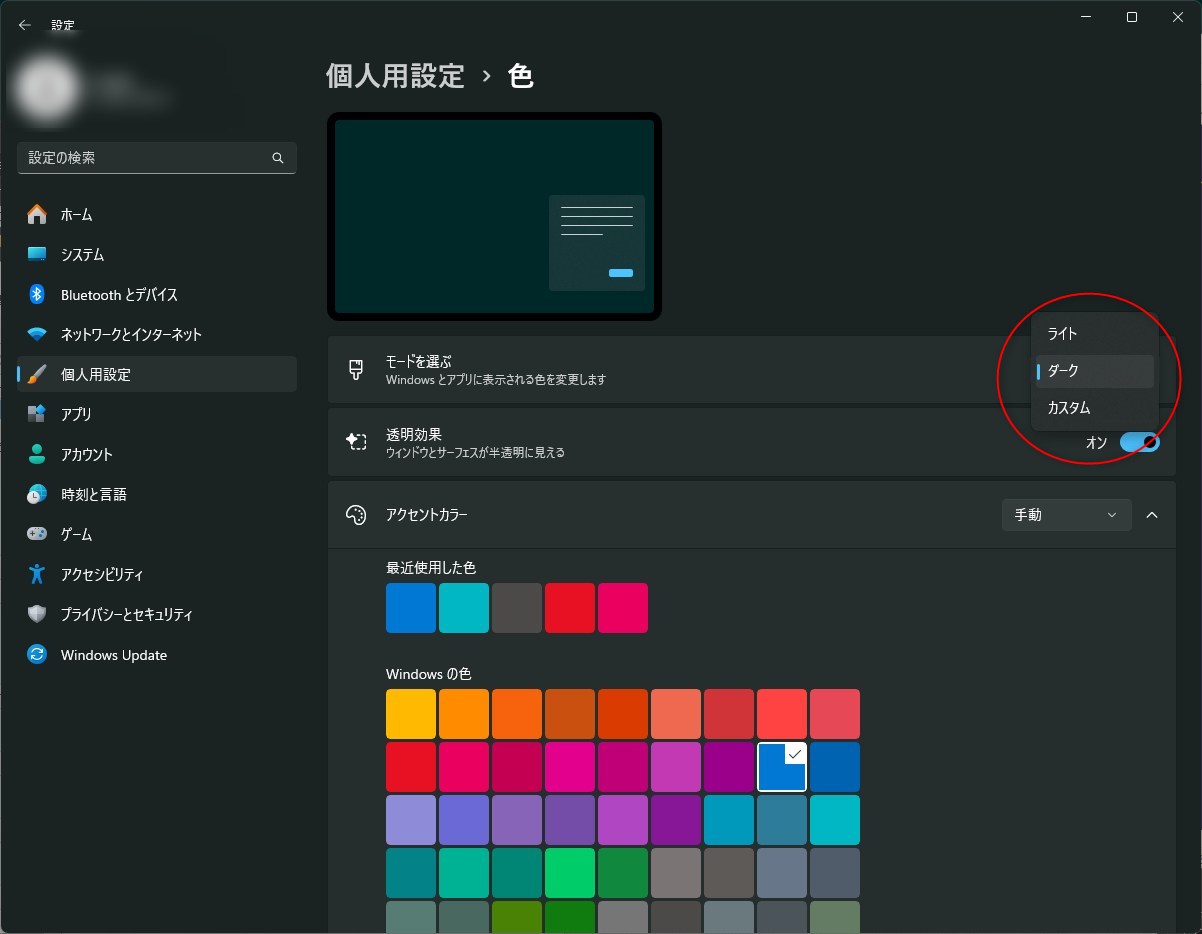Open 時刻と言語 settings
This screenshot has width=1202, height=934.
[157, 494]
